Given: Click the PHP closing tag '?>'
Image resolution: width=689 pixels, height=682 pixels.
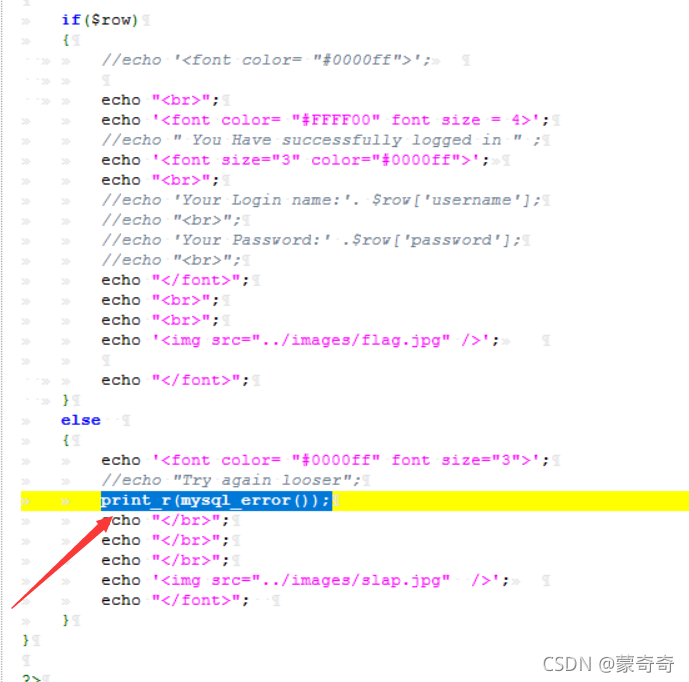Looking at the screenshot, I should pyautogui.click(x=31, y=678).
